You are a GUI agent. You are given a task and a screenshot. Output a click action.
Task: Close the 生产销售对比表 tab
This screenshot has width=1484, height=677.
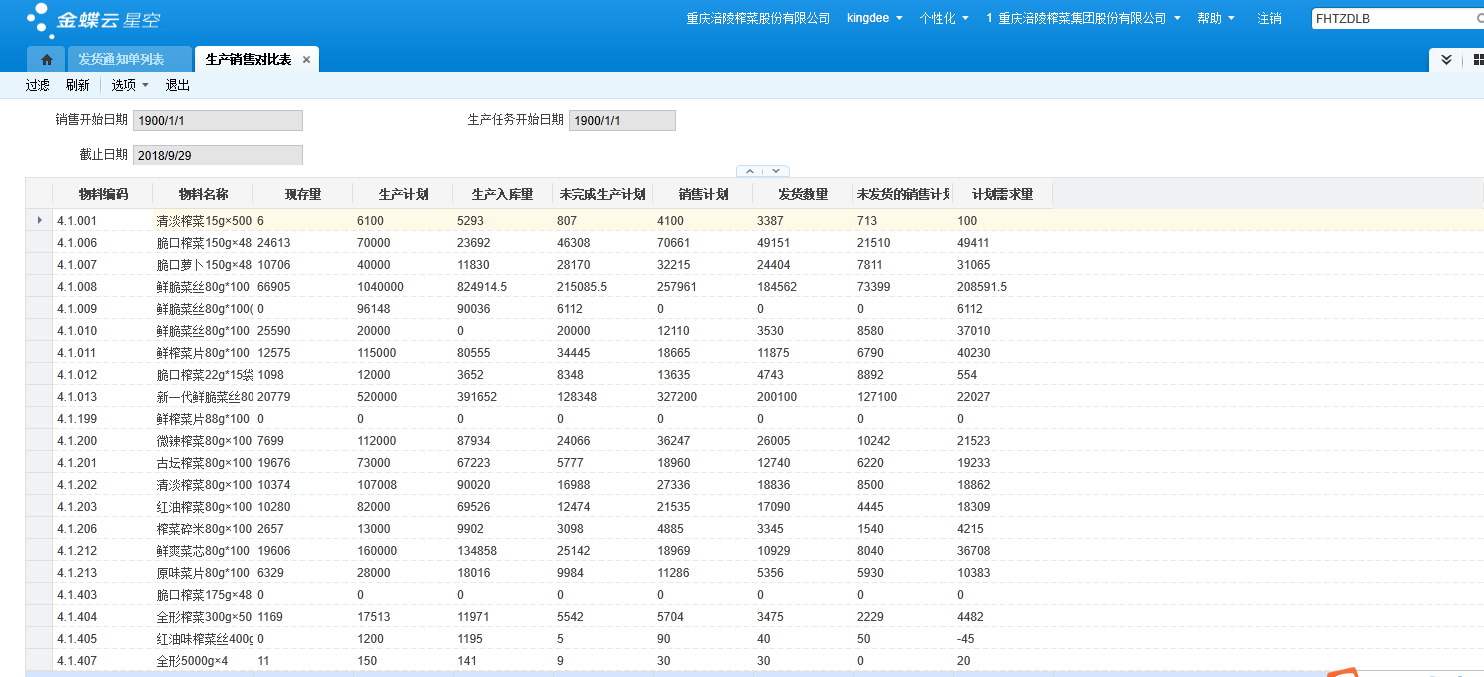tap(306, 60)
